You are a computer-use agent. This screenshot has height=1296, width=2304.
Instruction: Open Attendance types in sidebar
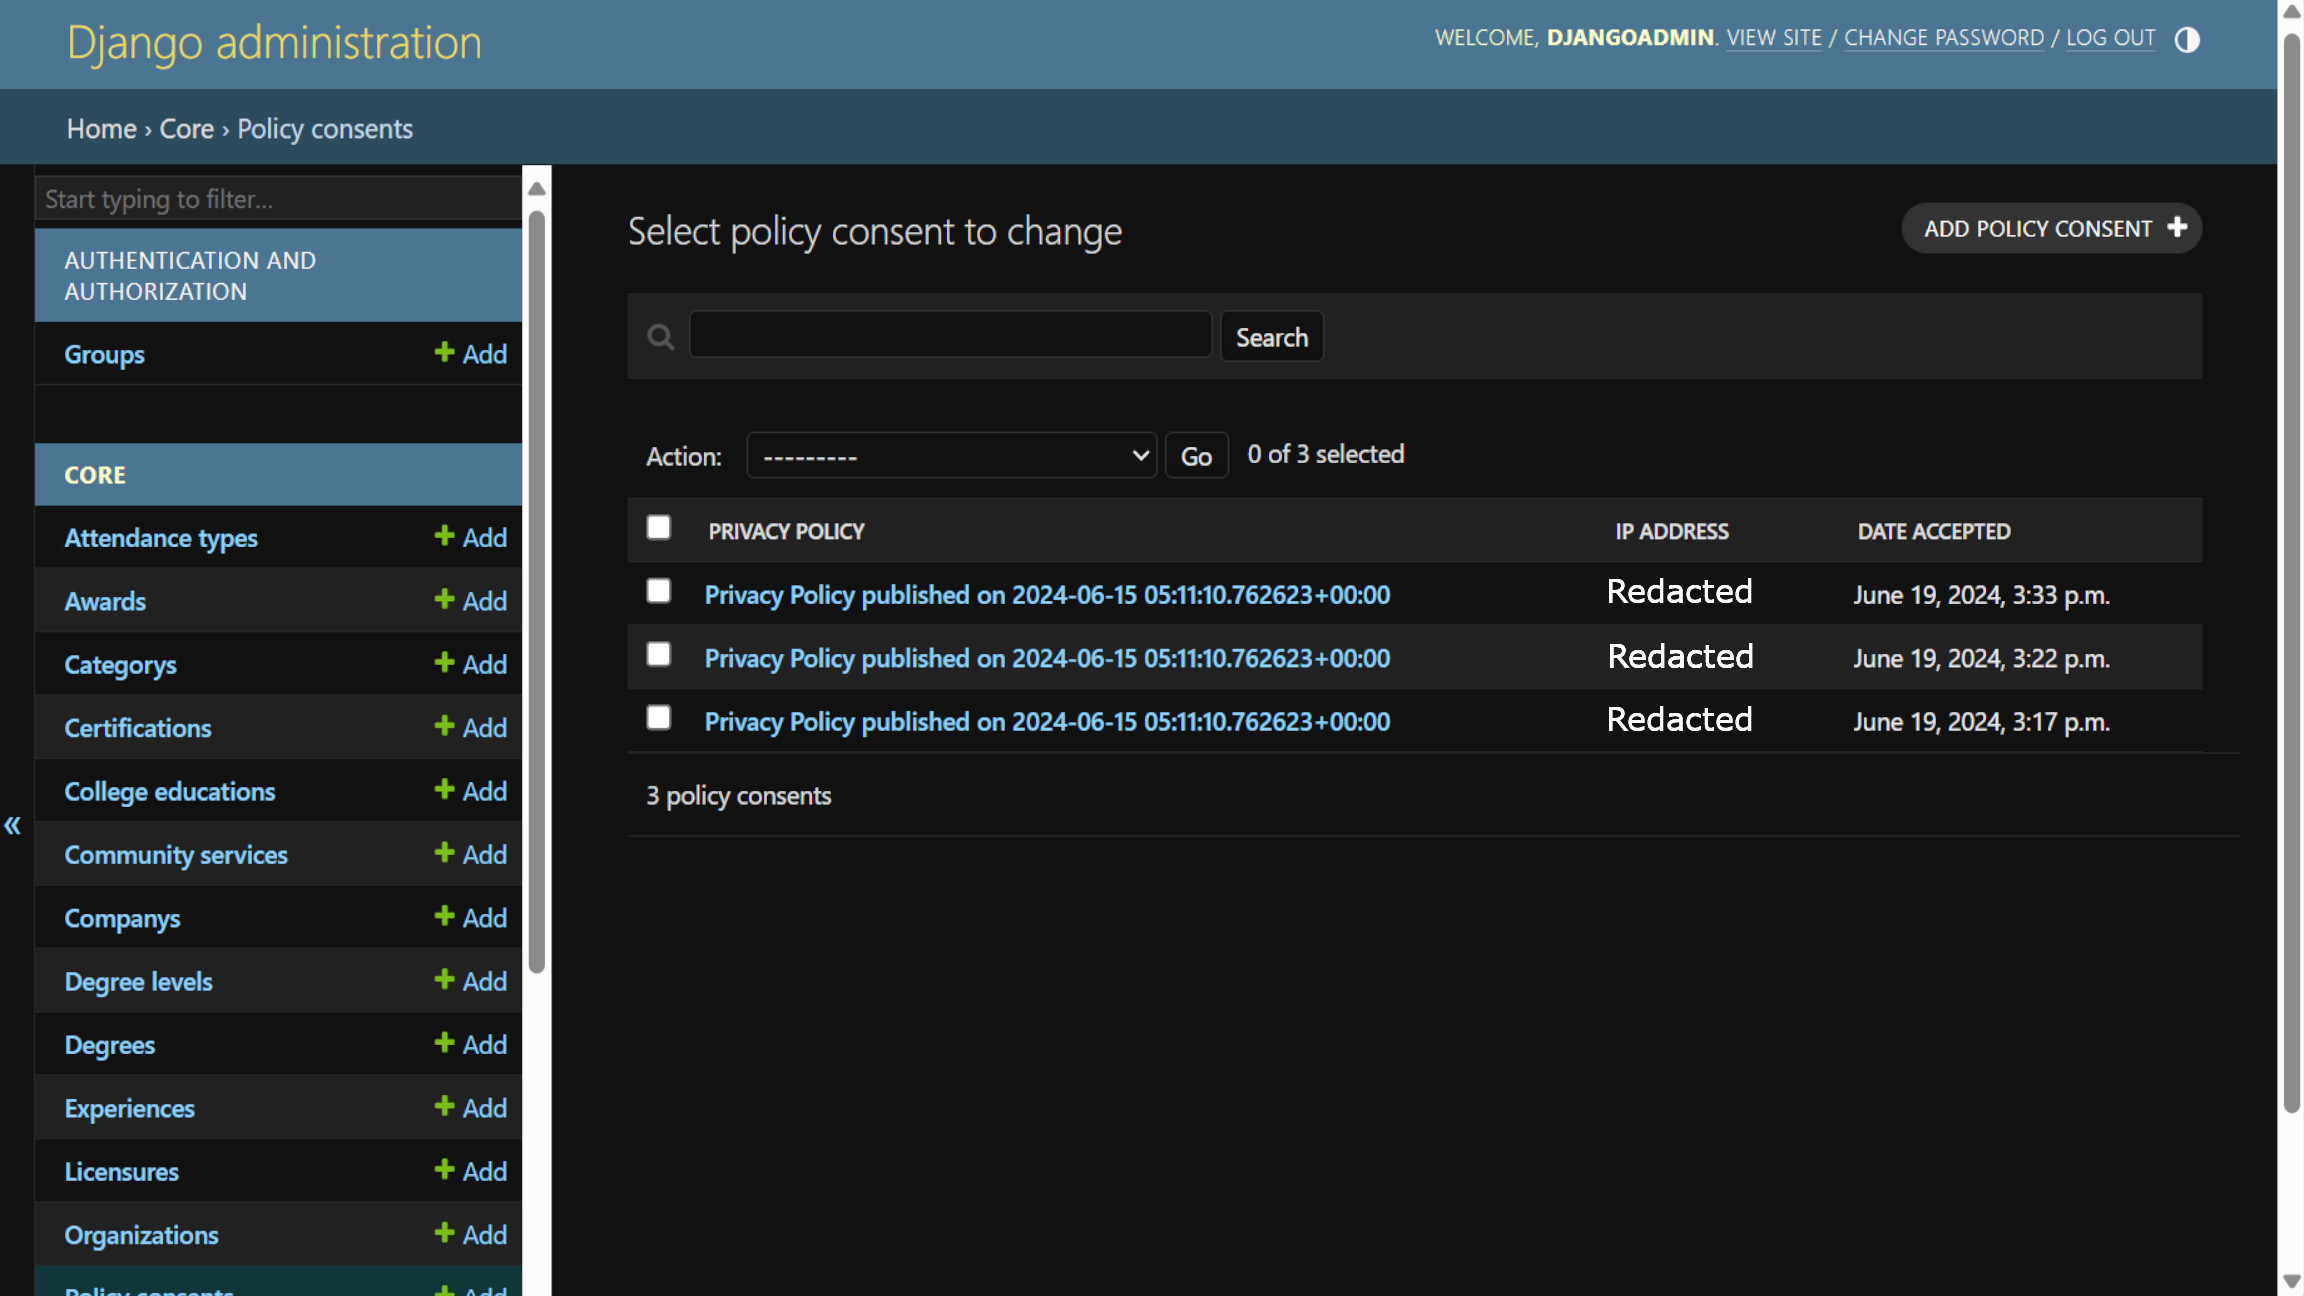coord(161,539)
